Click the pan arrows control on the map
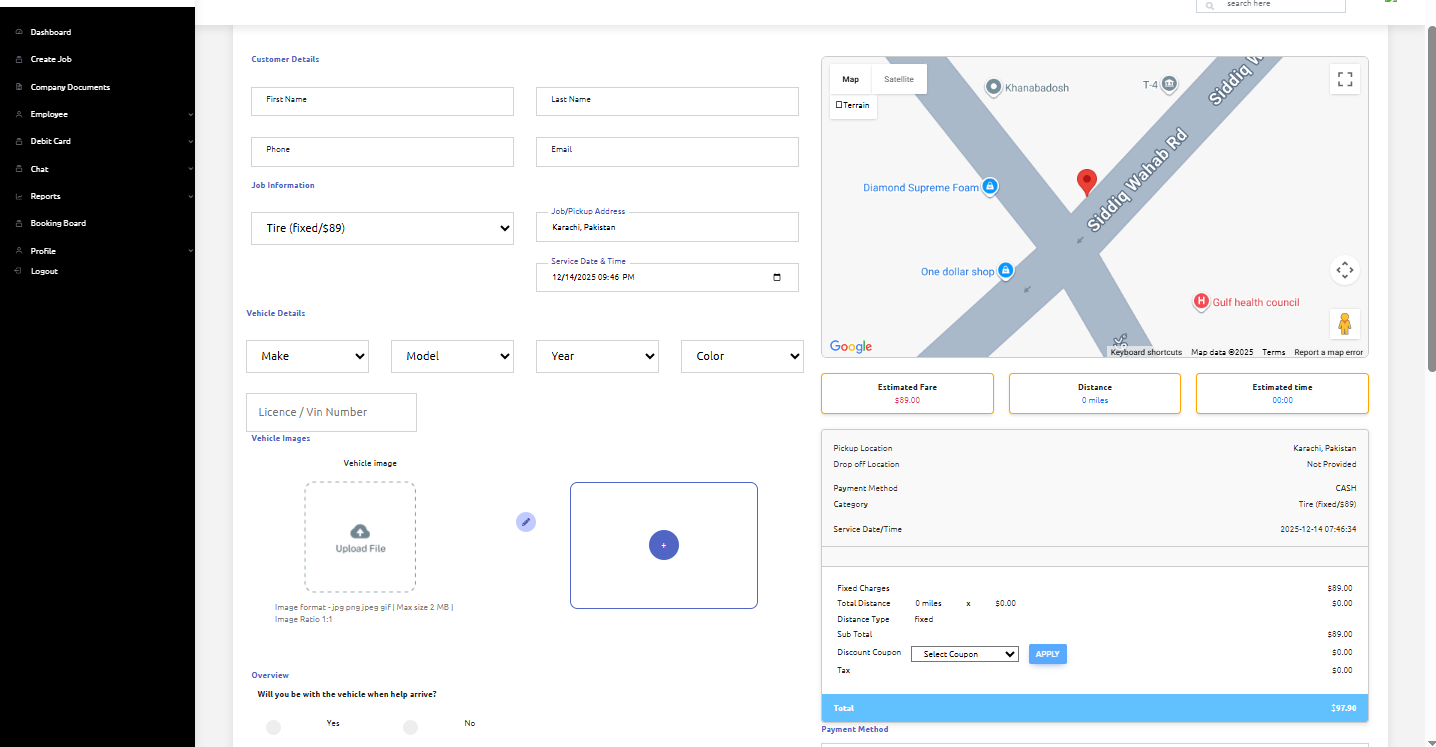1436x747 pixels. (x=1344, y=270)
